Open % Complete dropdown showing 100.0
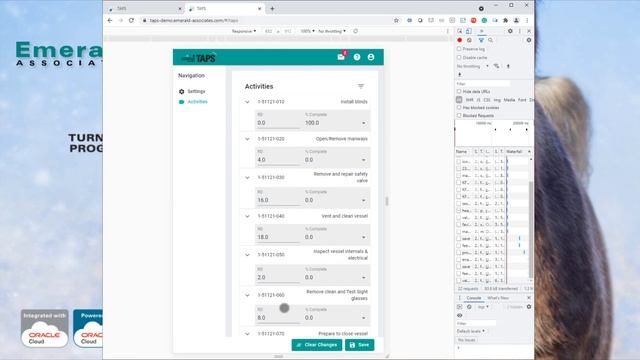Viewport: 640px width, 360px height. [336, 121]
